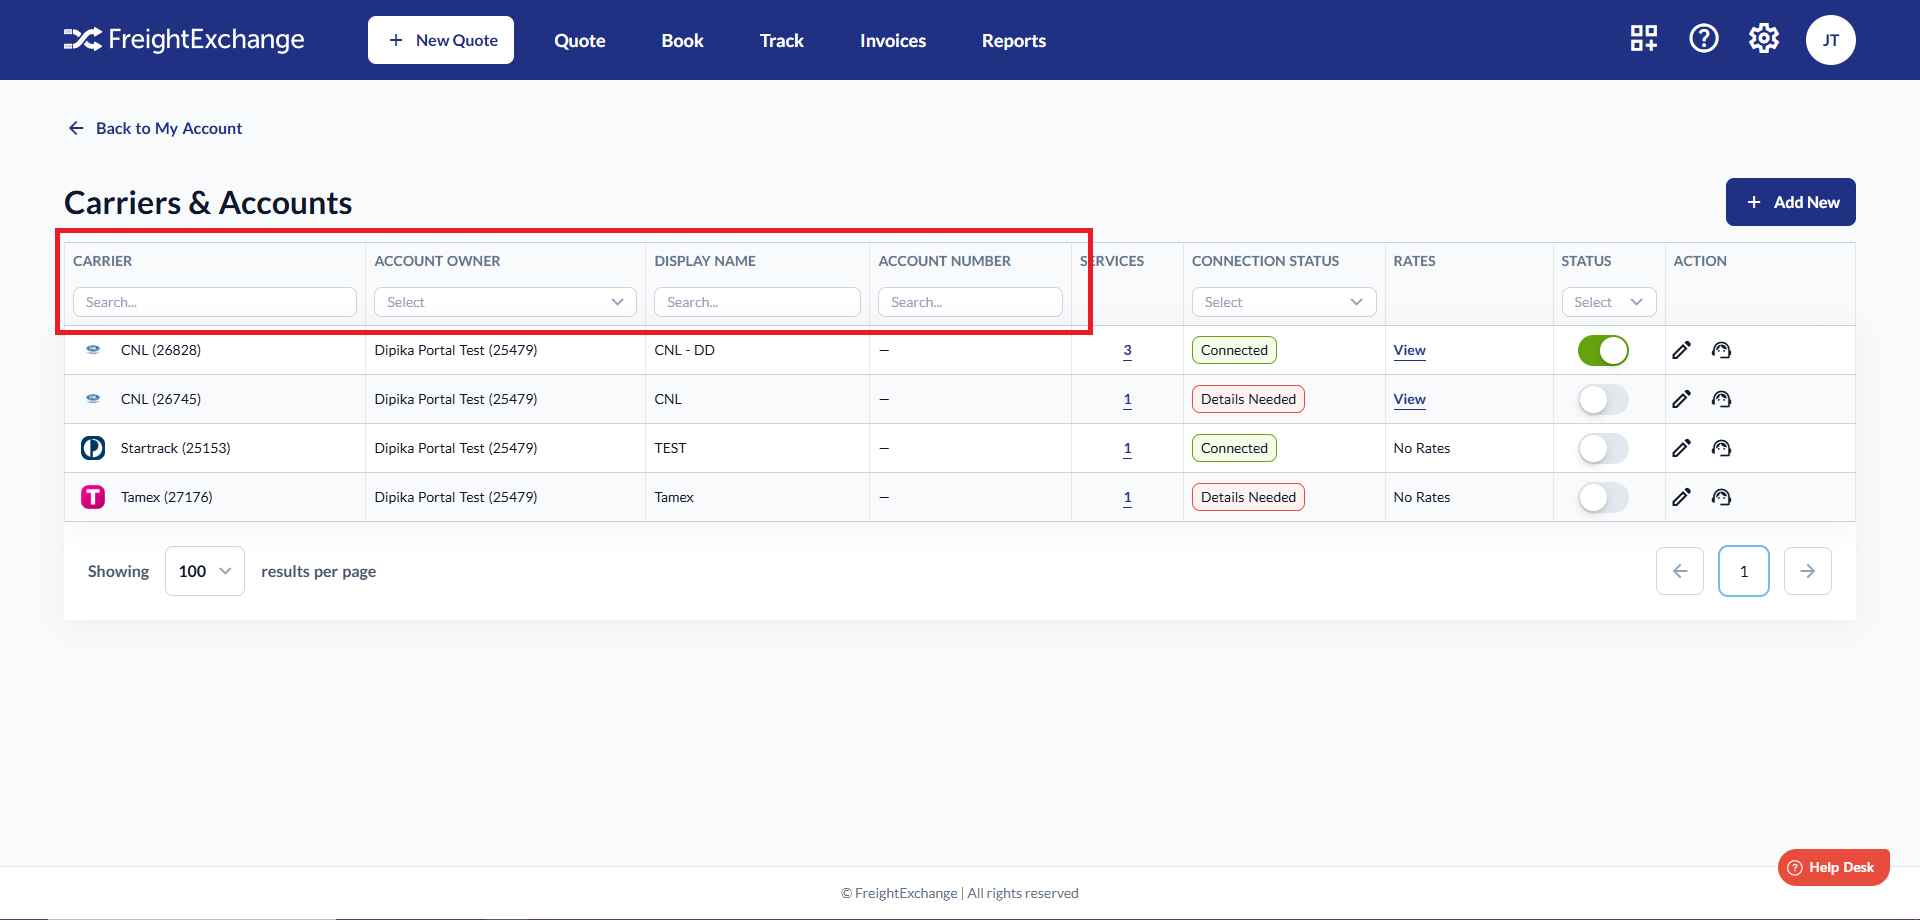Click support headset icon for CNL (26745)
Image resolution: width=1920 pixels, height=920 pixels.
(x=1721, y=399)
